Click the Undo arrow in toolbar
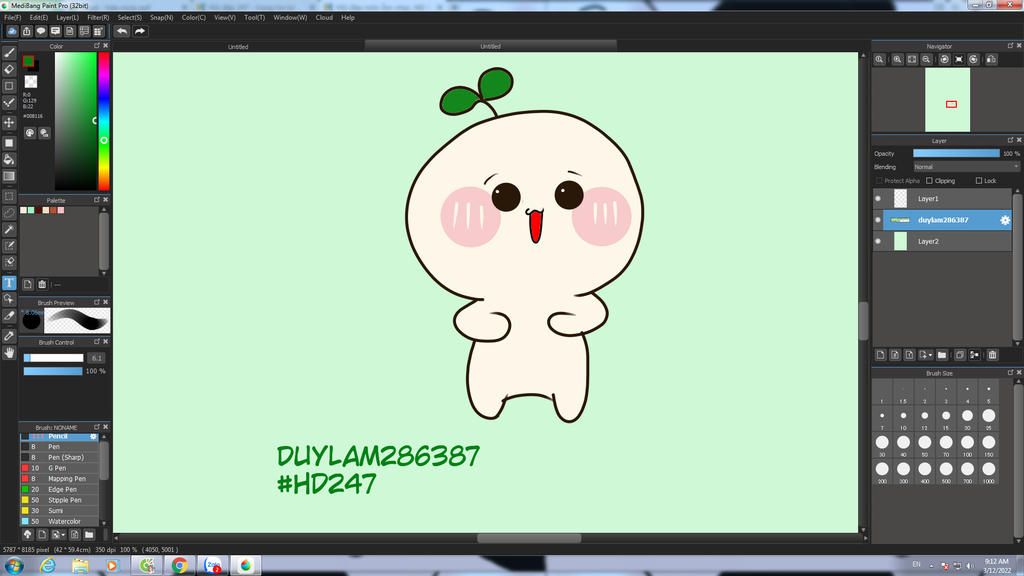This screenshot has width=1024, height=576. (x=122, y=31)
